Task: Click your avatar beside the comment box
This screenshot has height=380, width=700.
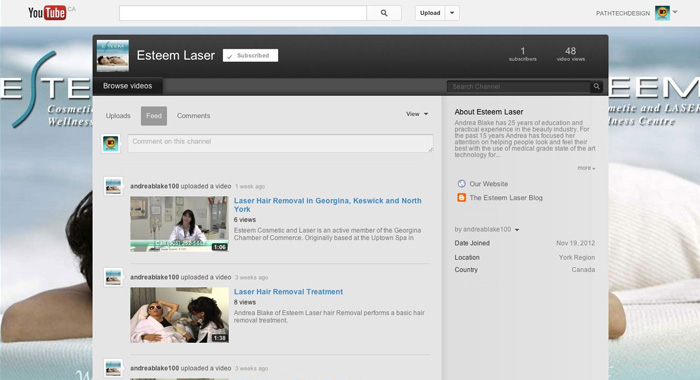Action: click(x=110, y=143)
